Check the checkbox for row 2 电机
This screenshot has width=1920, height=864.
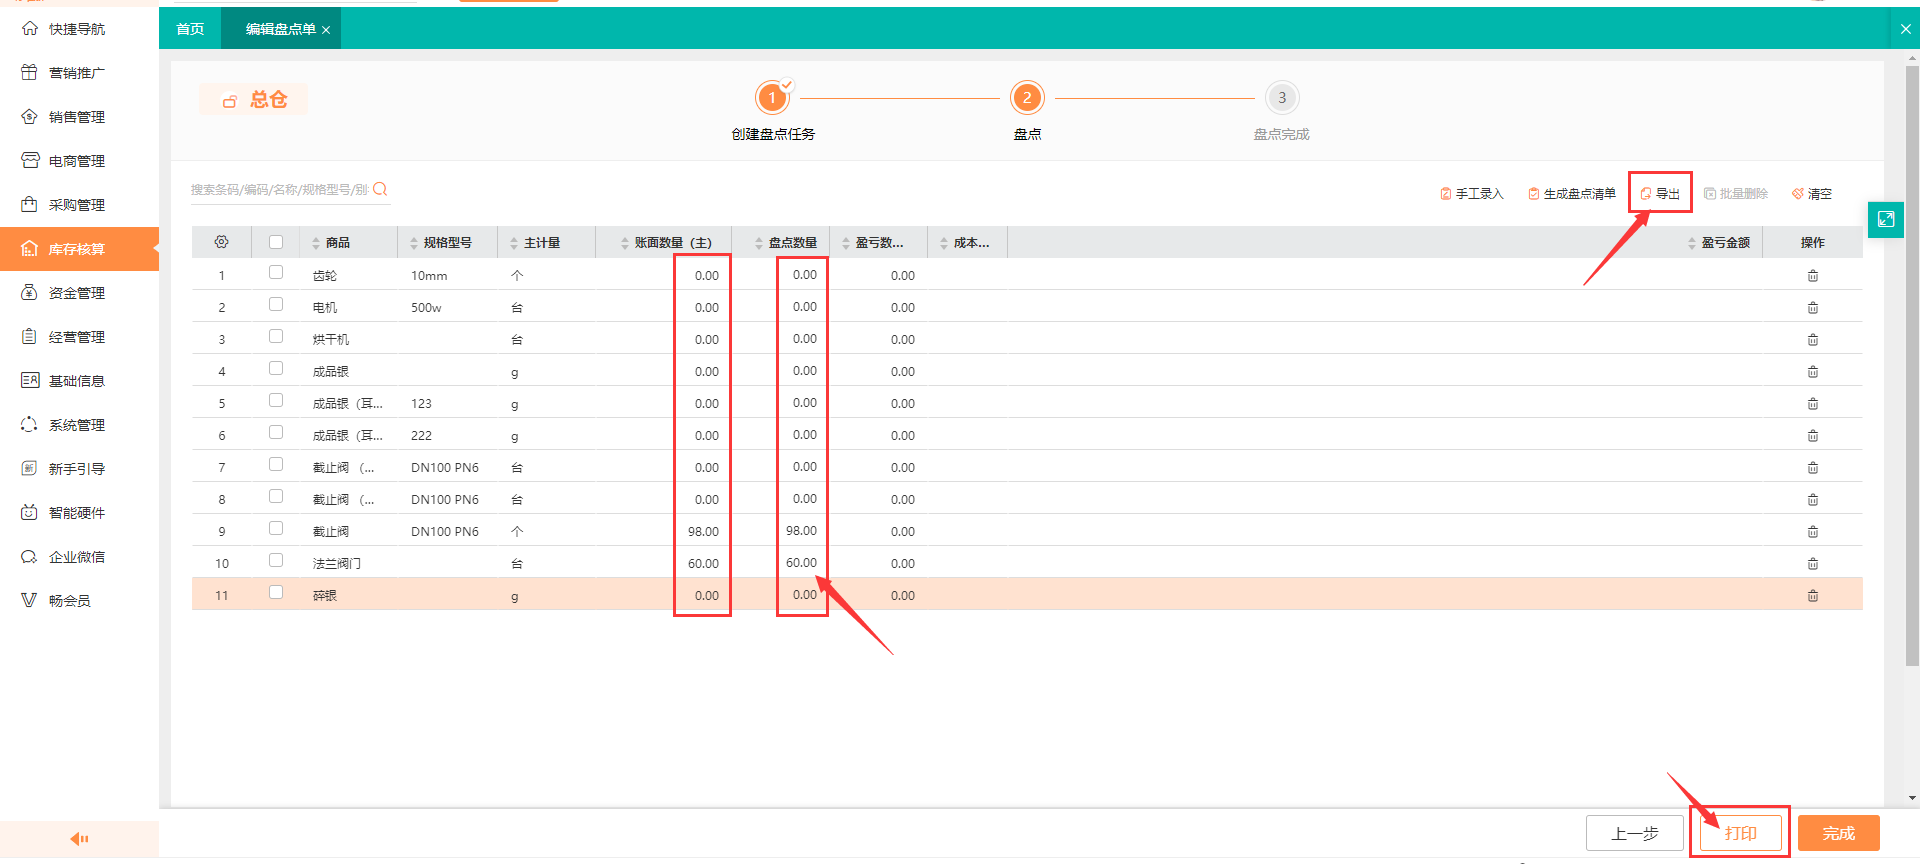click(276, 305)
